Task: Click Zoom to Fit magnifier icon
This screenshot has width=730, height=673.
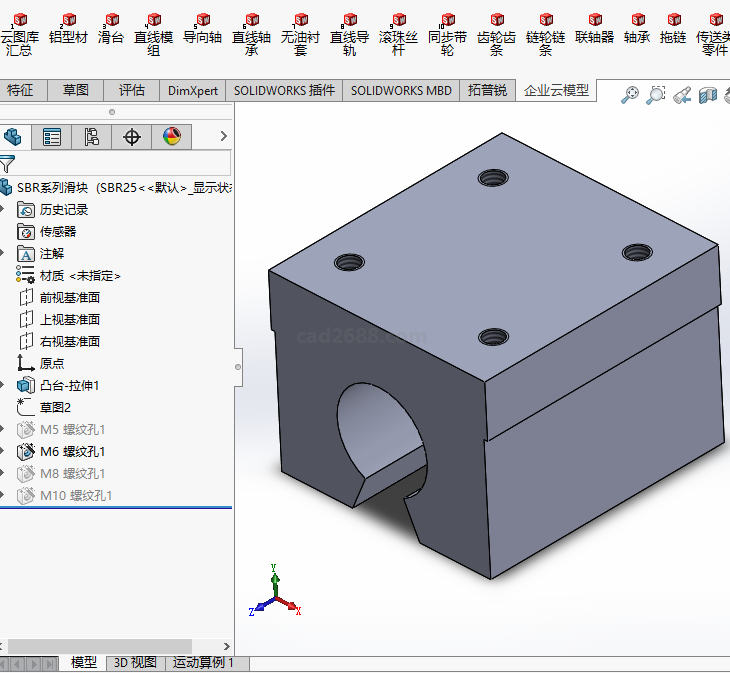Action: pos(629,95)
